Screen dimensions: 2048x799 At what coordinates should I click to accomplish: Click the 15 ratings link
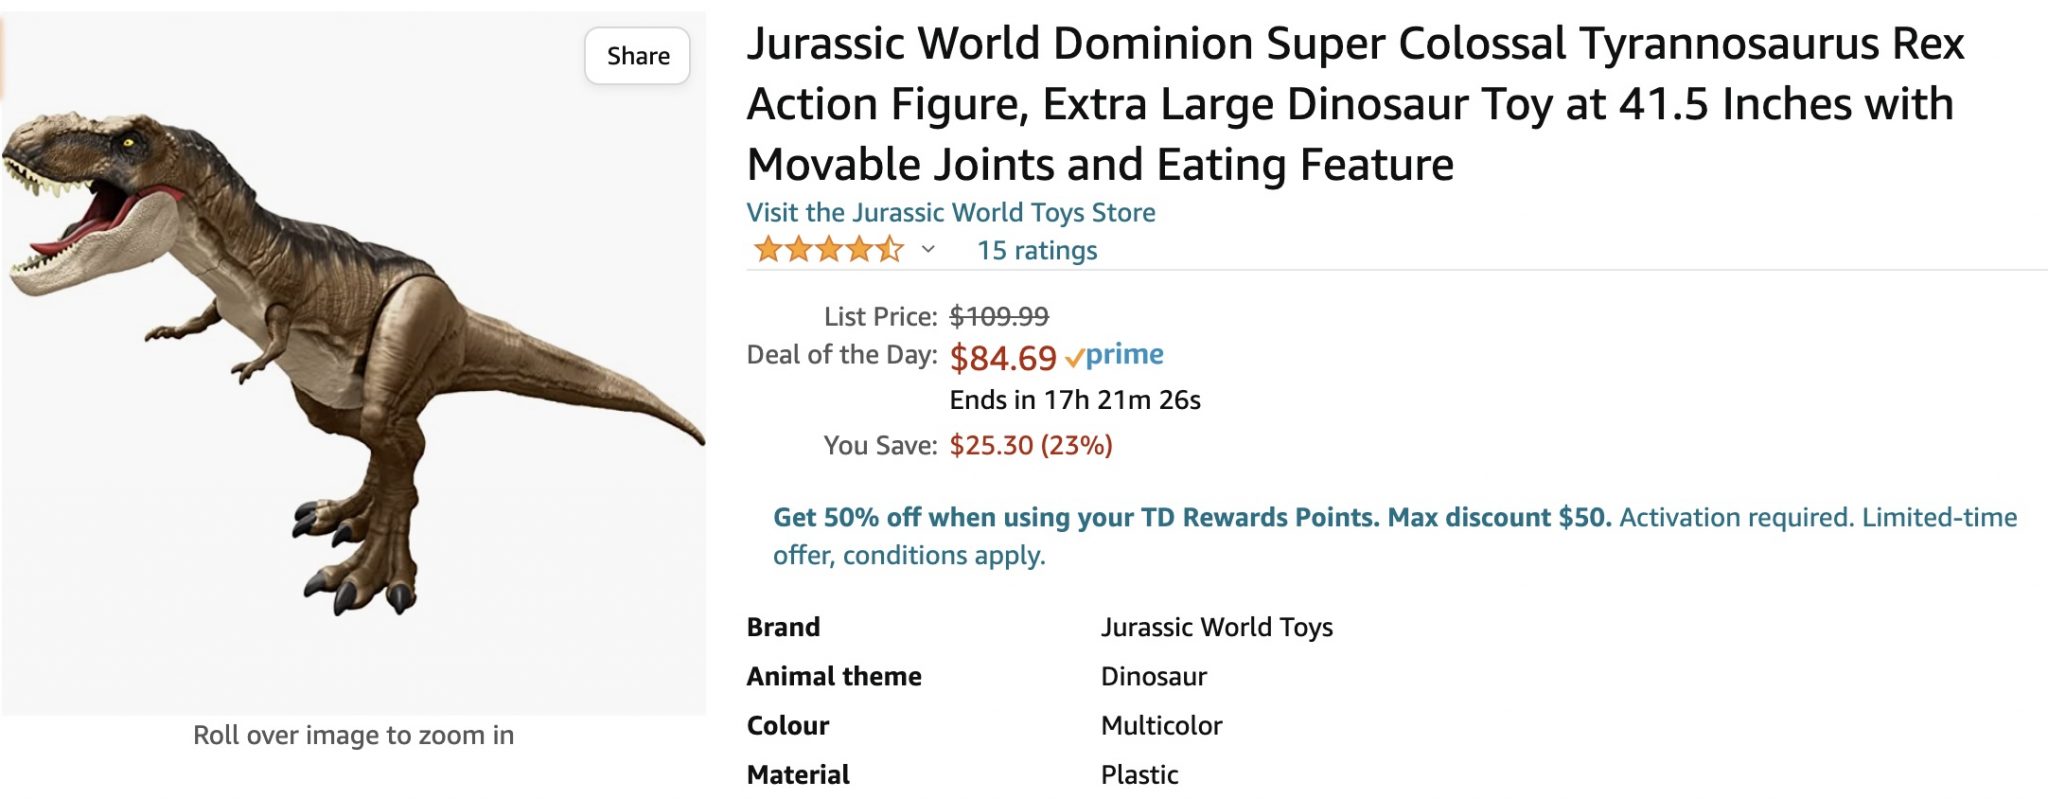tap(1036, 250)
